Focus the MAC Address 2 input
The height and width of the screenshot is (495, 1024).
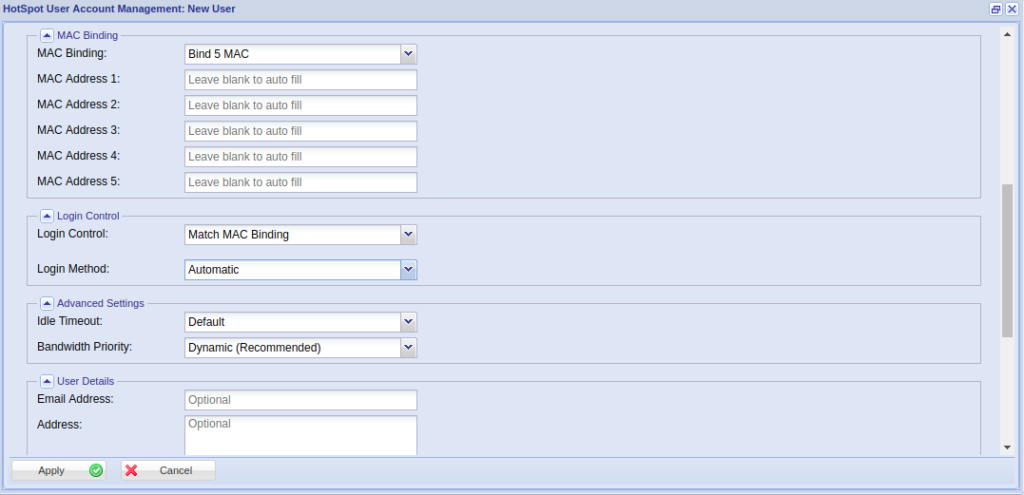click(x=300, y=106)
